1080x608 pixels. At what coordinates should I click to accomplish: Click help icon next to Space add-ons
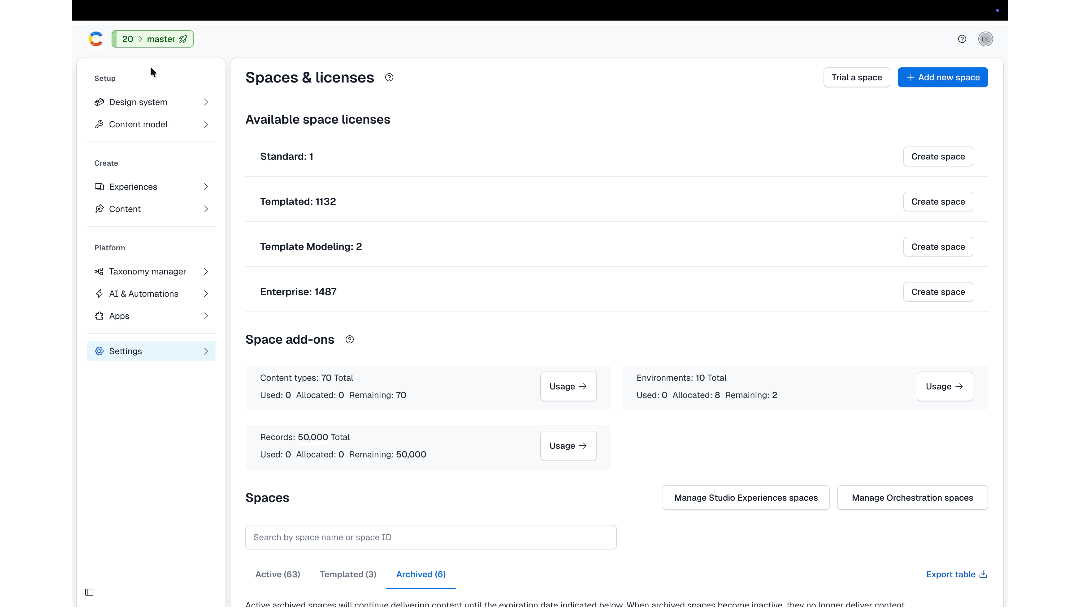(350, 339)
